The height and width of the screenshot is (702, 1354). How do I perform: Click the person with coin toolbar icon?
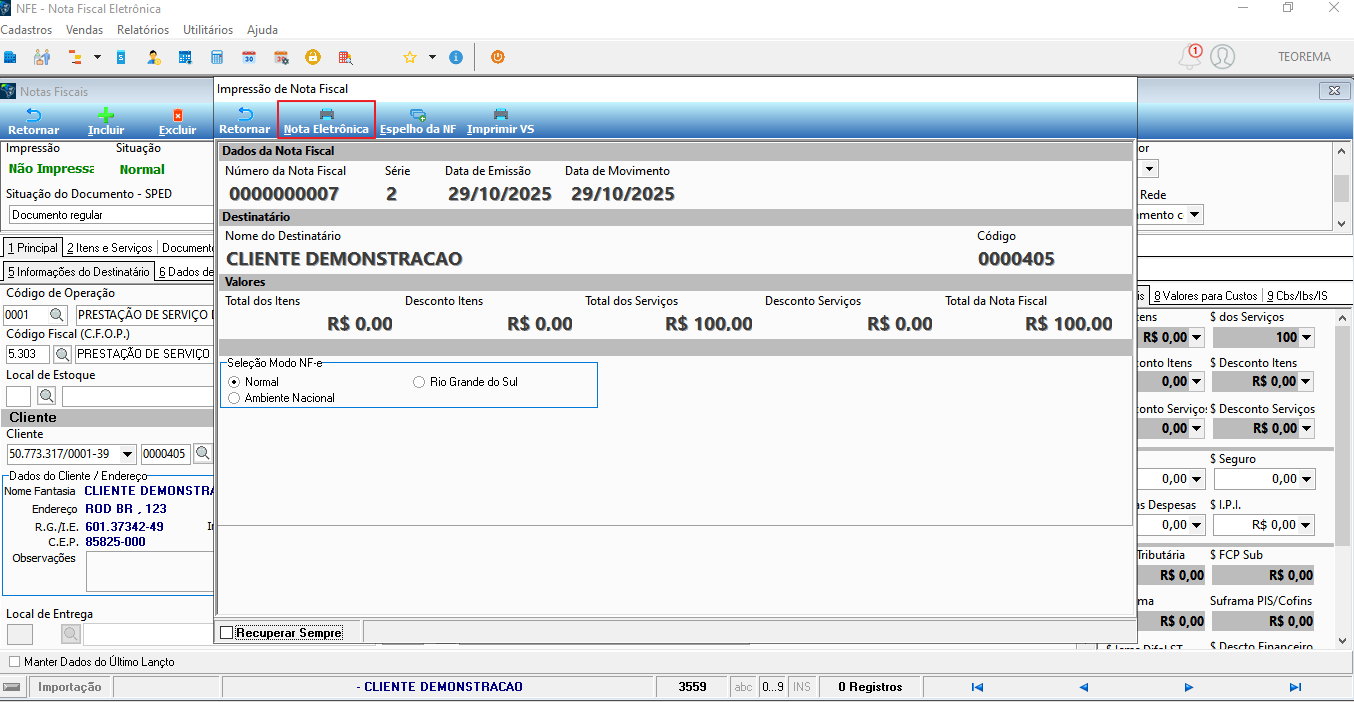click(x=153, y=57)
